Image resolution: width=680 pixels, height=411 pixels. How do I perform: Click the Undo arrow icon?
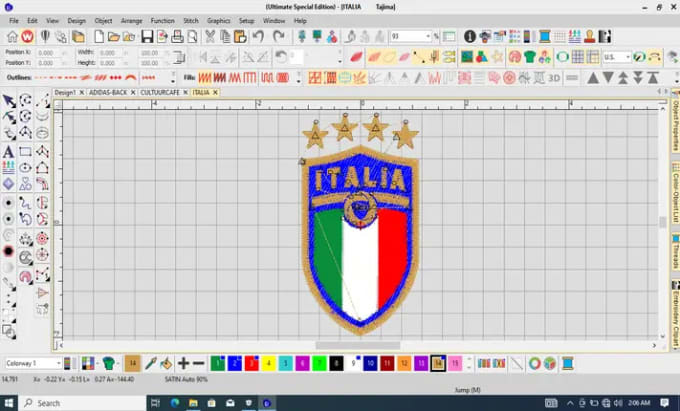(x=258, y=36)
